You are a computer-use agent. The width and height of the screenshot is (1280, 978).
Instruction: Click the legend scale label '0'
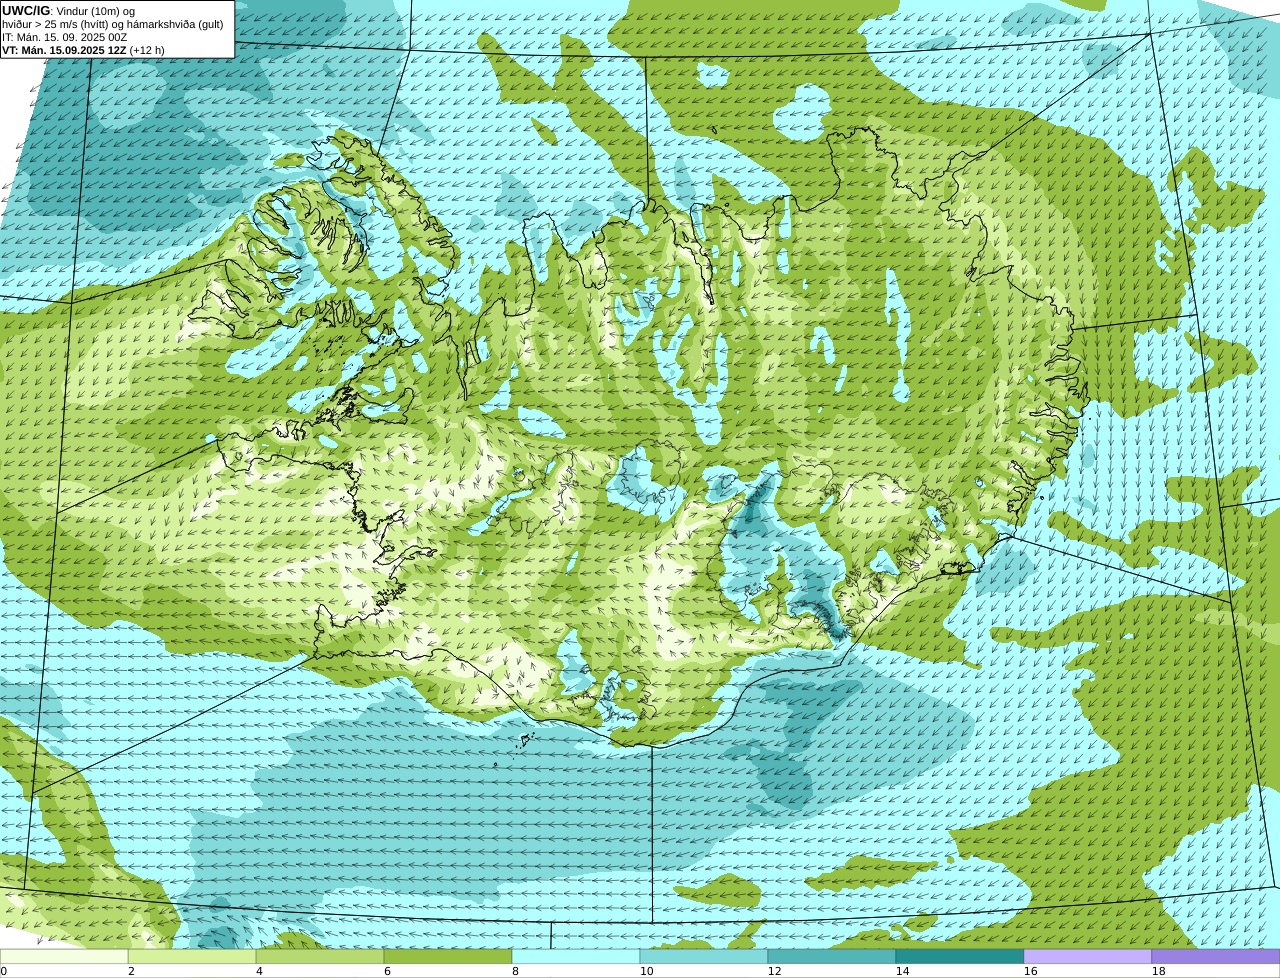pyautogui.click(x=3, y=971)
